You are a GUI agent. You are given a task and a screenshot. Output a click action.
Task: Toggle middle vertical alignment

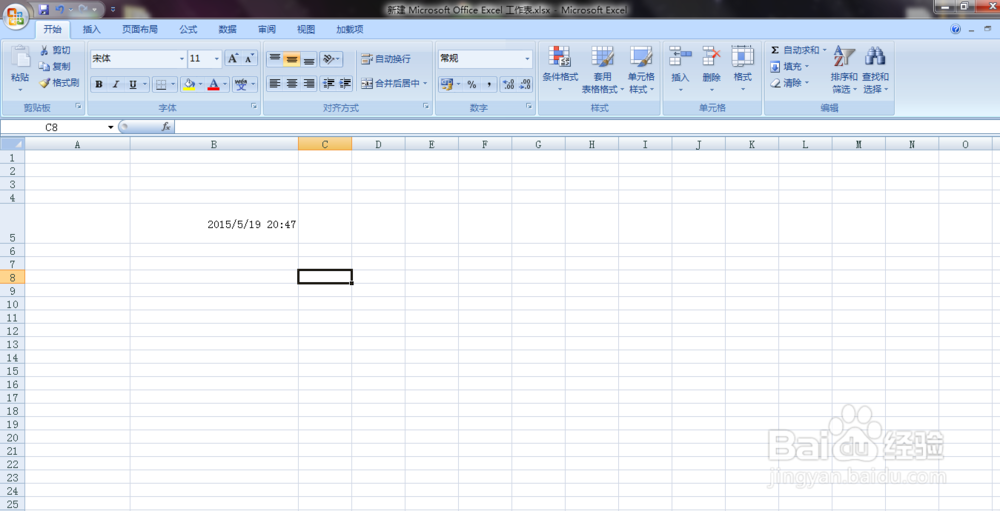point(292,59)
